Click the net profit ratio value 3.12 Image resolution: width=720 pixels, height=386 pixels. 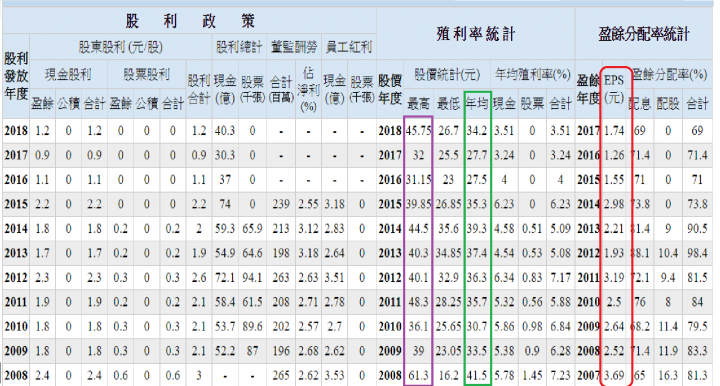308,229
